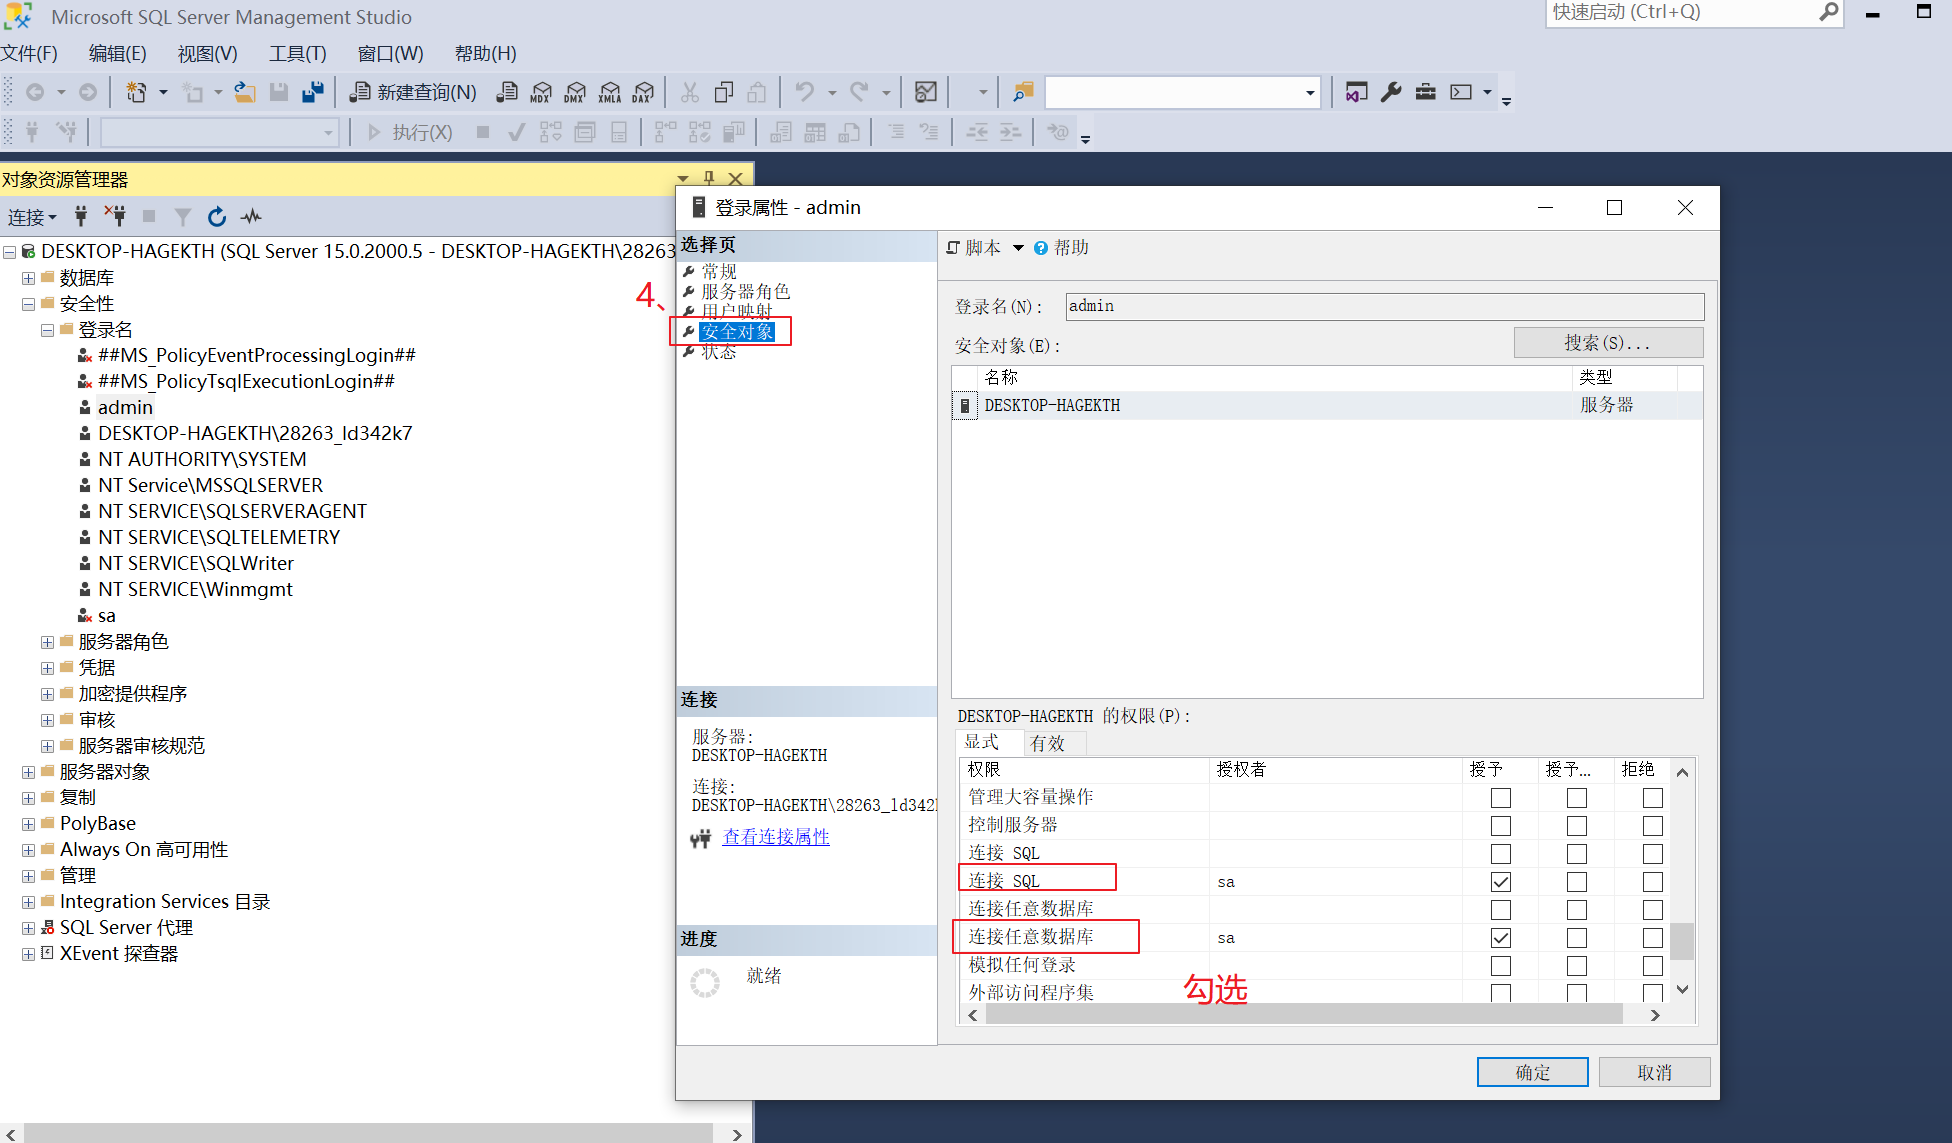The image size is (1952, 1143).
Task: Collapse the 登录名 tree node
Action: 46,329
